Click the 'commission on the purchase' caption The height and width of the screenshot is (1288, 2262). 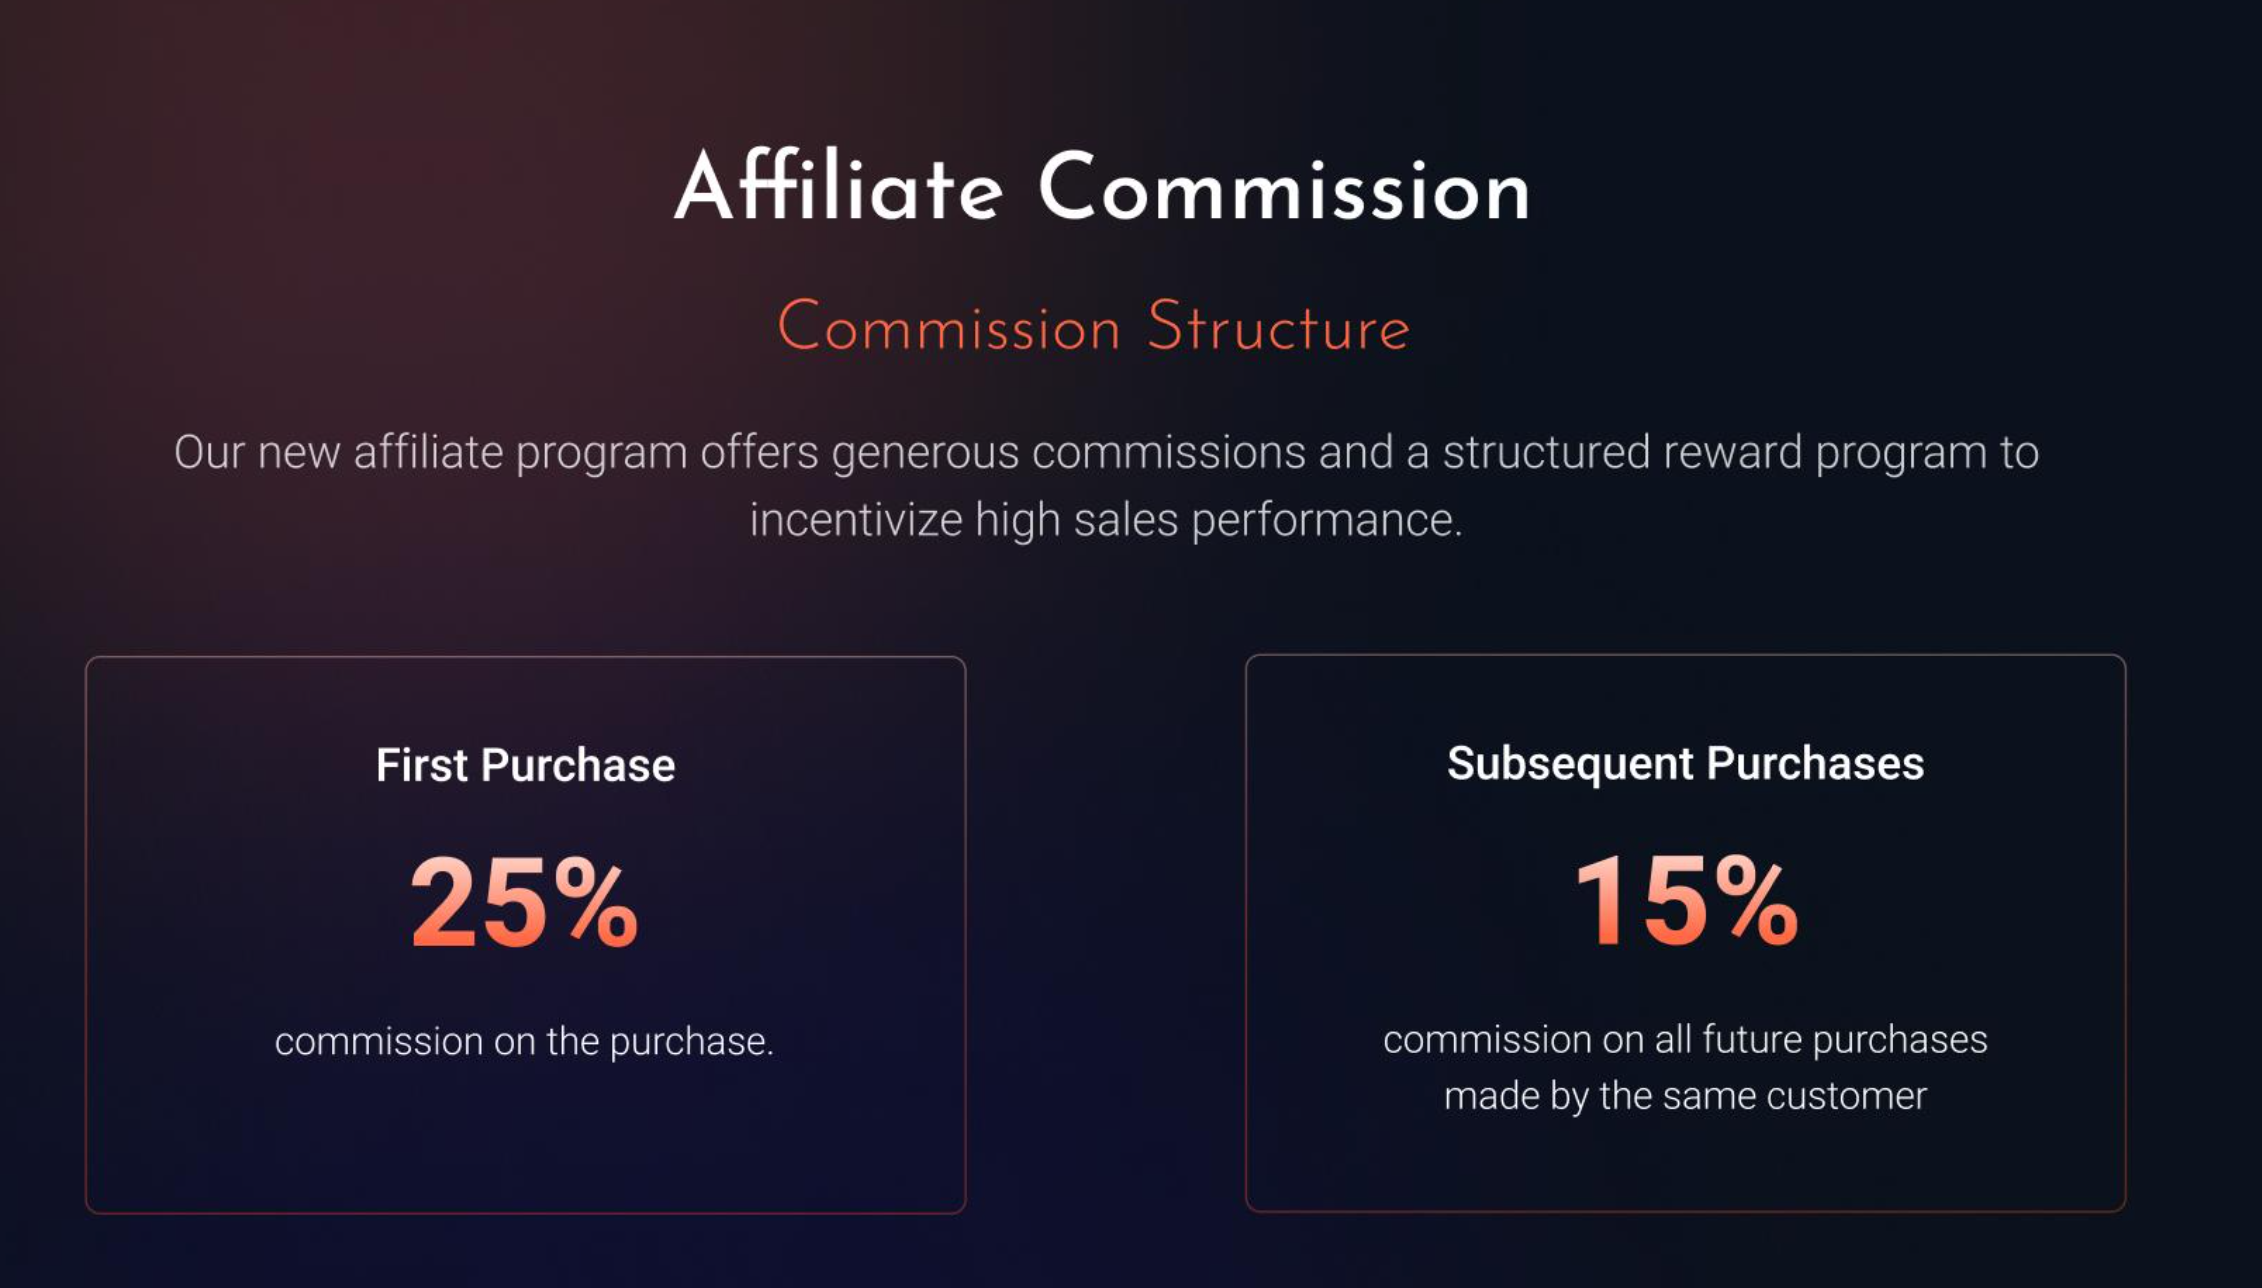pos(525,1042)
